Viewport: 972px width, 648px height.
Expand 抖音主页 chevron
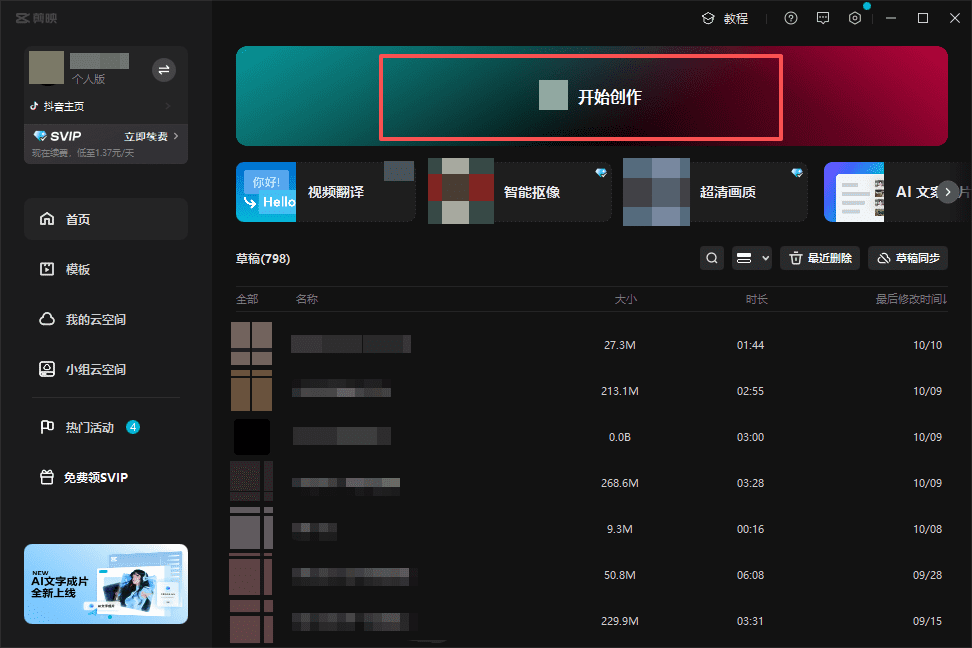(168, 106)
